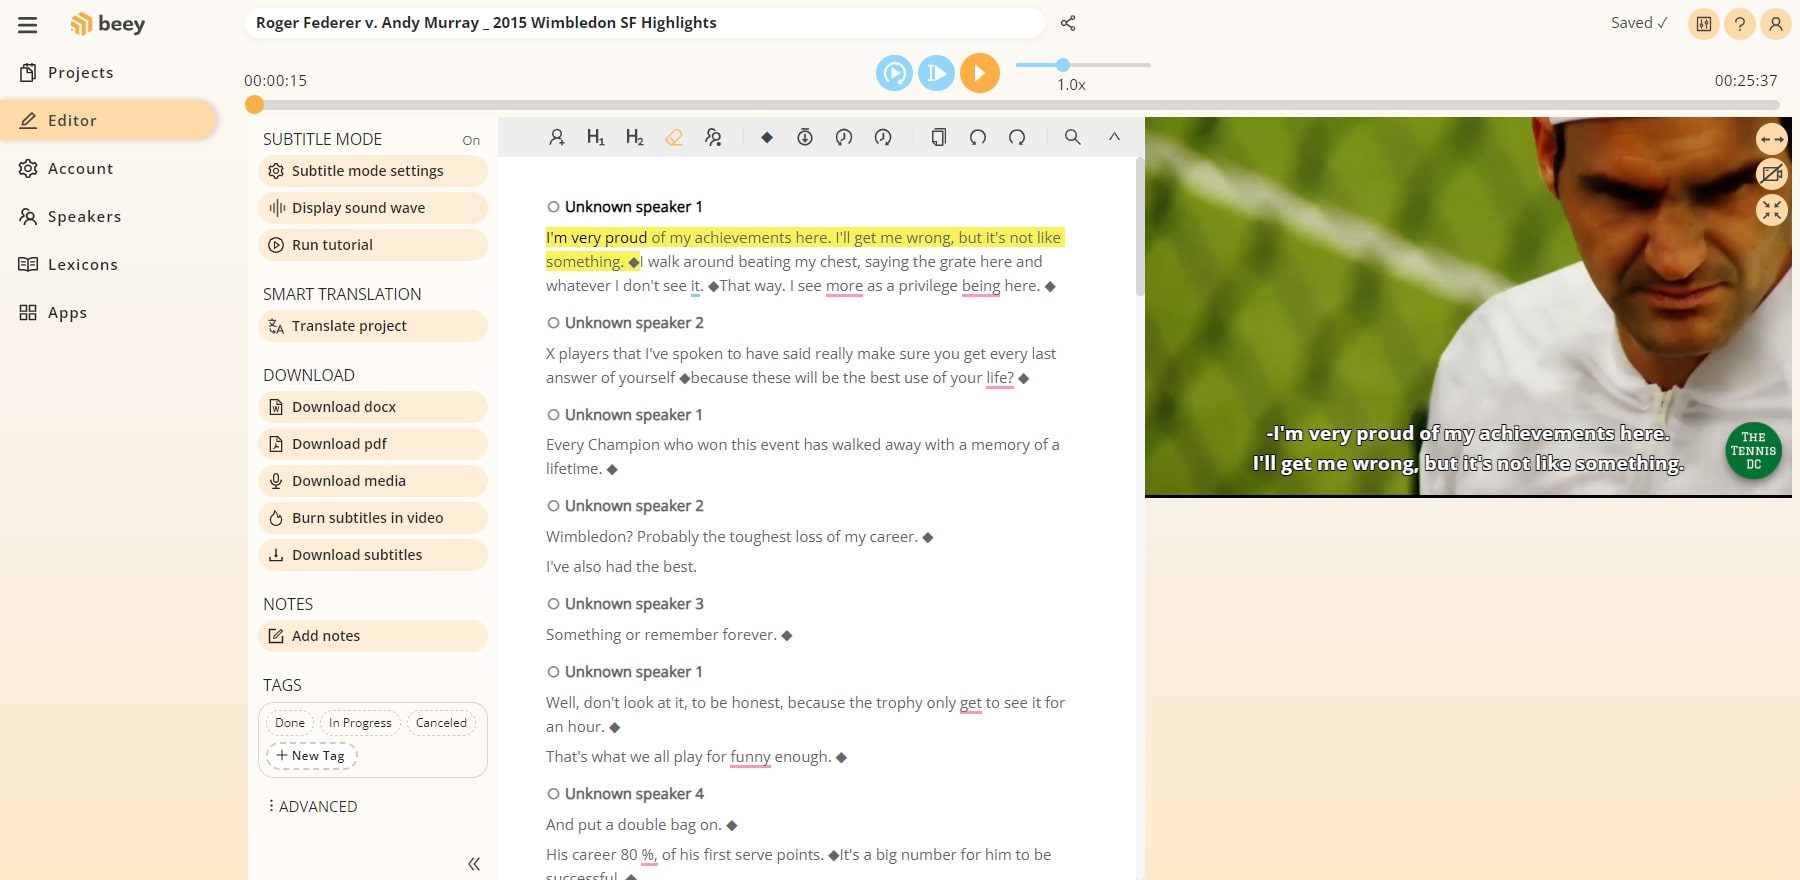1800x880 pixels.
Task: Shrink the video player
Action: [1772, 209]
